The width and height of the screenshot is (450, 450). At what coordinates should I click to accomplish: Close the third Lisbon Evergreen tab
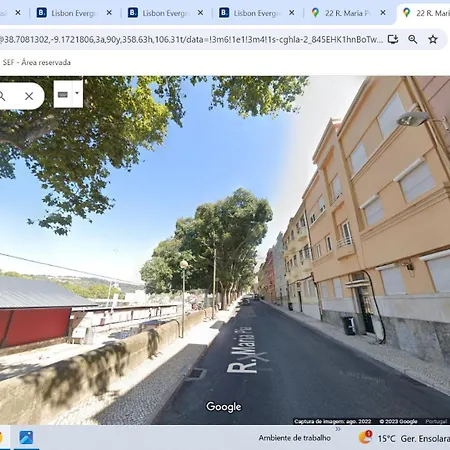pos(292,13)
